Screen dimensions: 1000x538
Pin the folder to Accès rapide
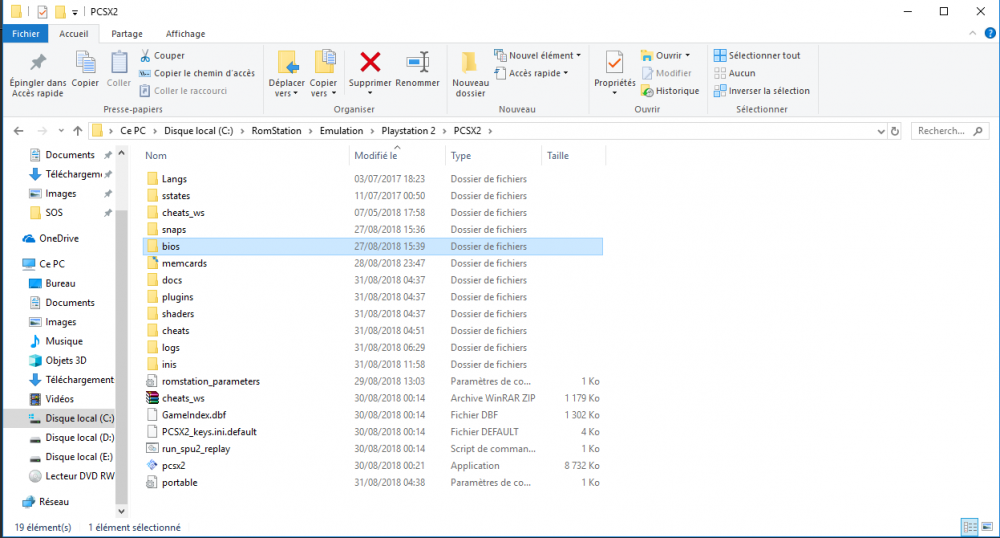point(38,75)
